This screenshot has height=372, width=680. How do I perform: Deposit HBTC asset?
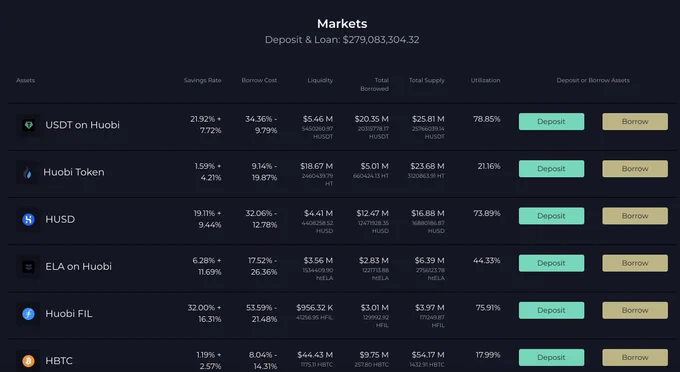coord(551,358)
